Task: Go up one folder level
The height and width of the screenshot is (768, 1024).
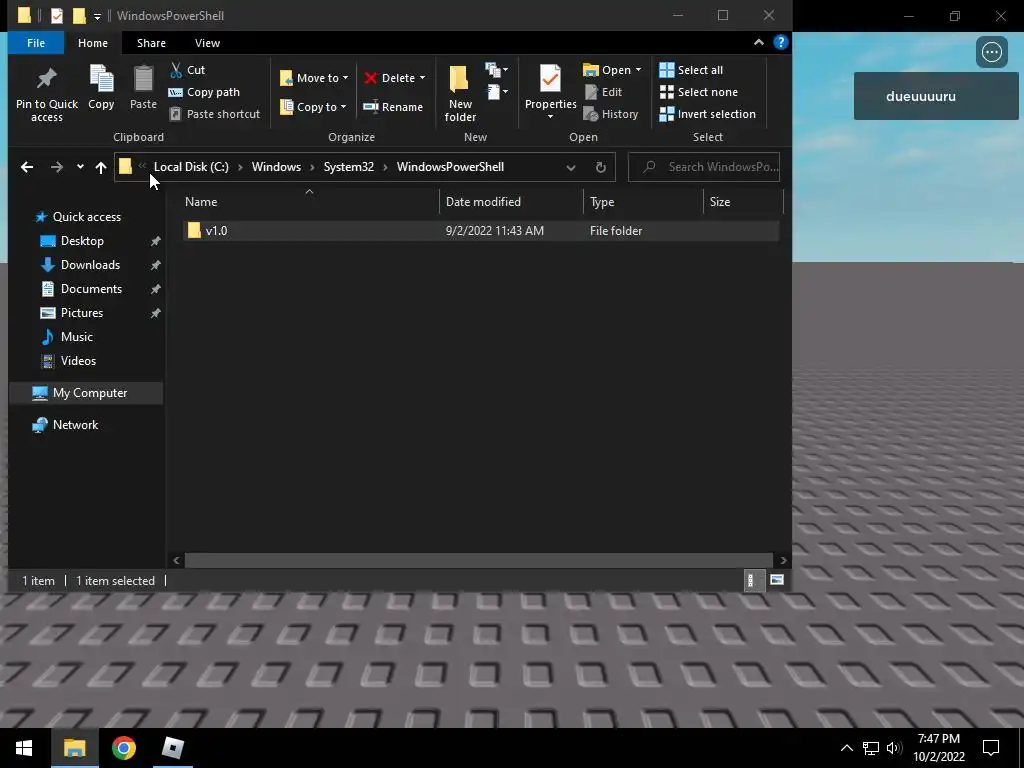Action: (x=101, y=167)
